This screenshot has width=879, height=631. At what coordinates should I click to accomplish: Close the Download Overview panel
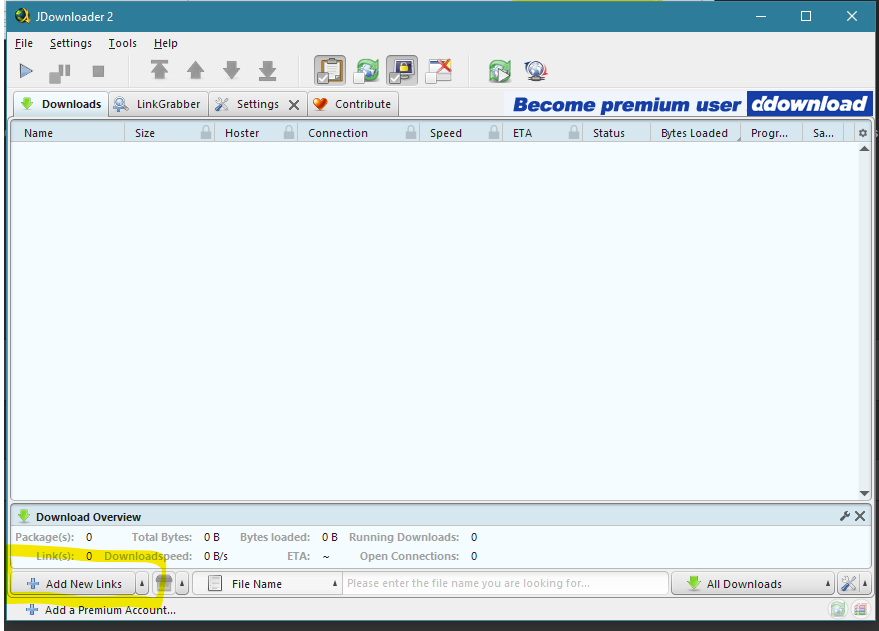(860, 516)
